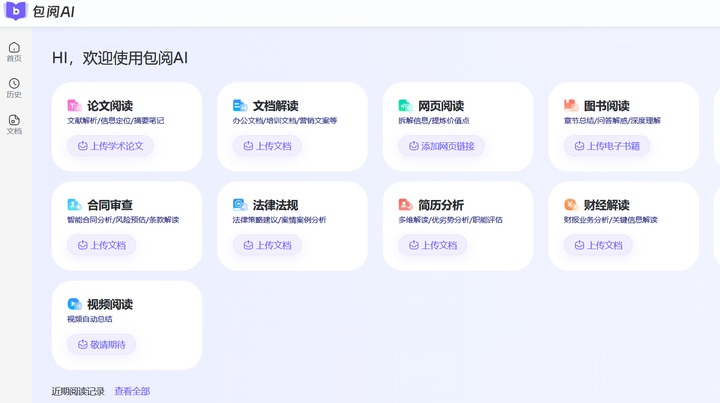Click the 网页阅读 green card icon
The width and height of the screenshot is (720, 403).
click(405, 106)
